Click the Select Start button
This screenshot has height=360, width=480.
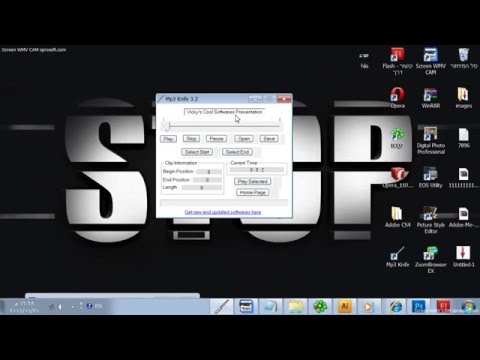pyautogui.click(x=197, y=152)
